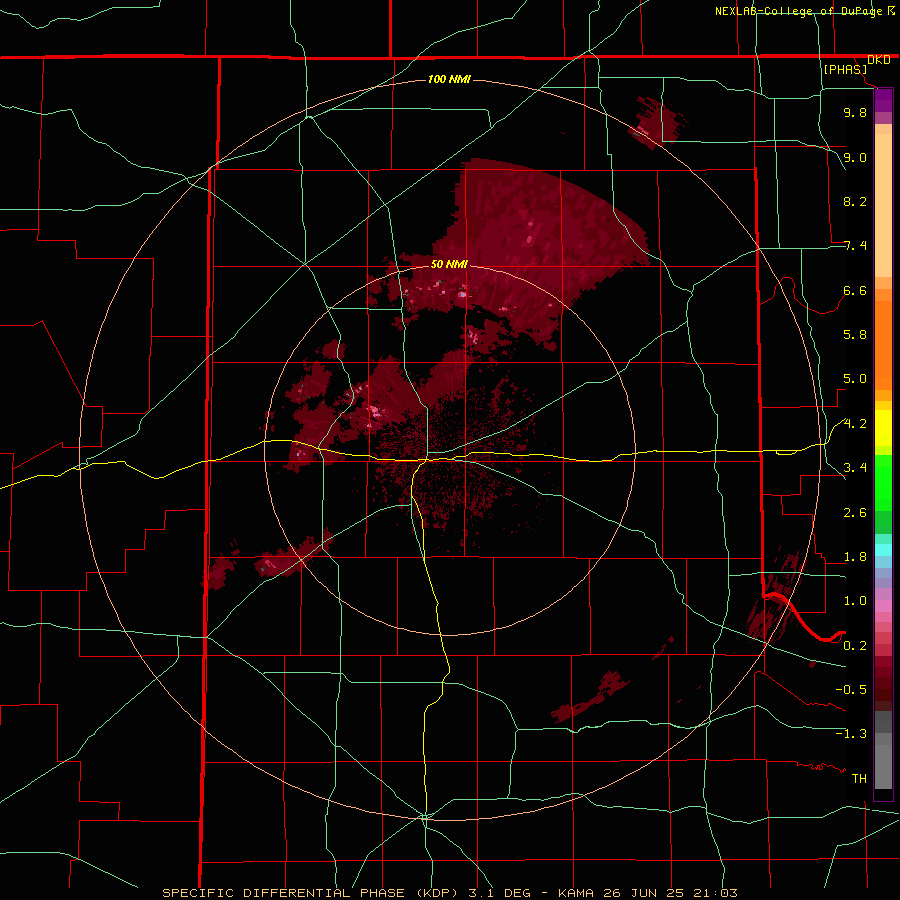The height and width of the screenshot is (900, 900).
Task: Click the DKD label near the legend
Action: click(x=879, y=60)
